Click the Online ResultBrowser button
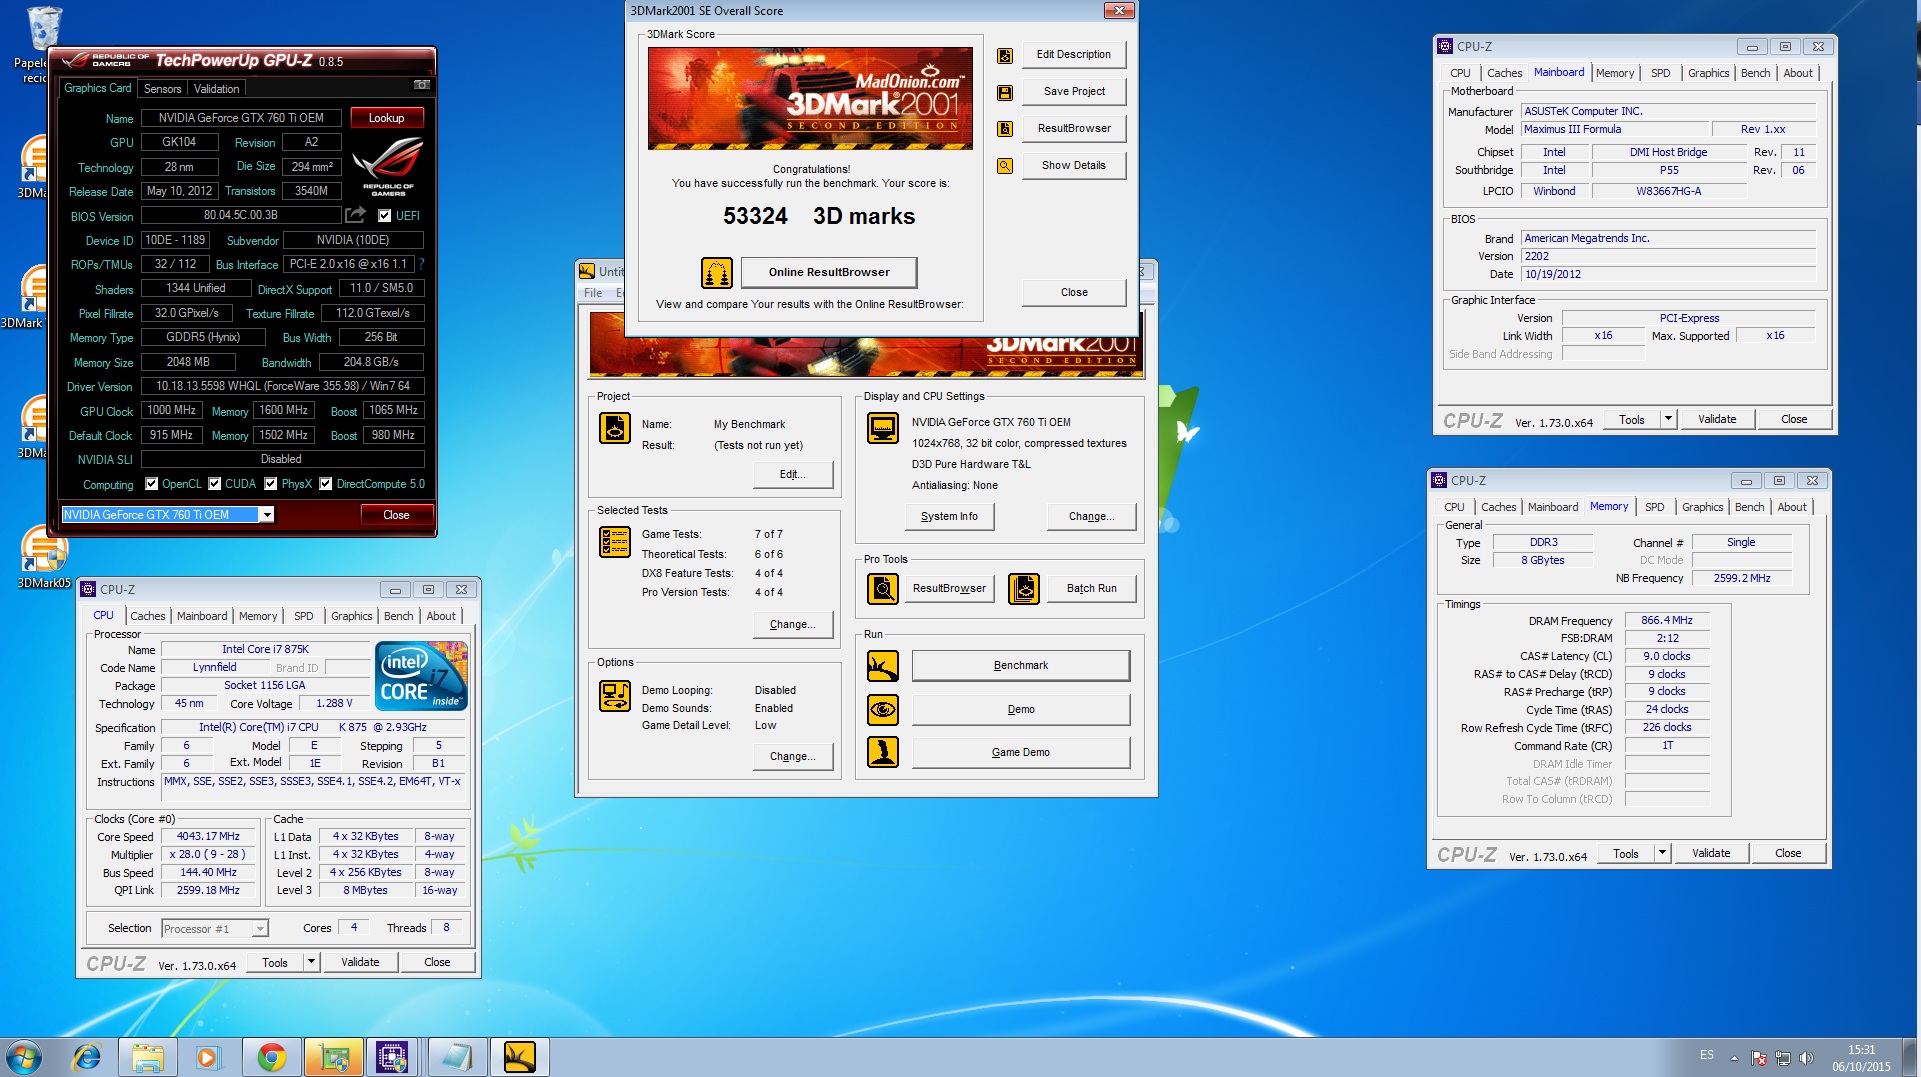 pos(829,272)
